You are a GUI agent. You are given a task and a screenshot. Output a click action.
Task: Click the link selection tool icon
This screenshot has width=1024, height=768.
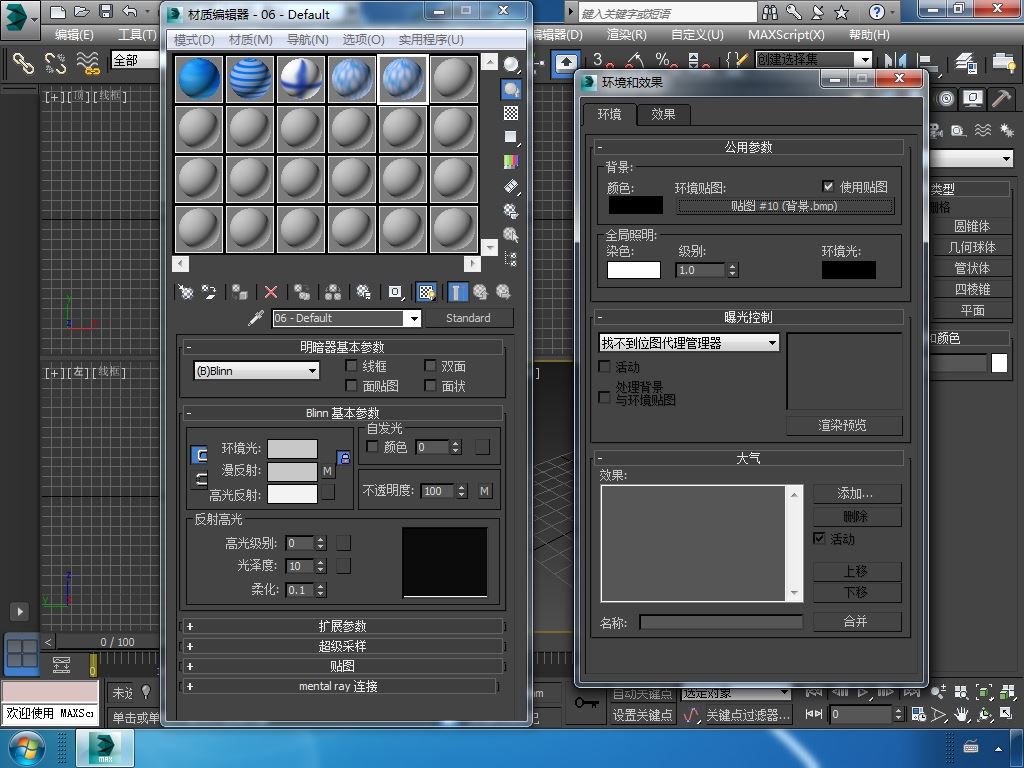[x=24, y=63]
